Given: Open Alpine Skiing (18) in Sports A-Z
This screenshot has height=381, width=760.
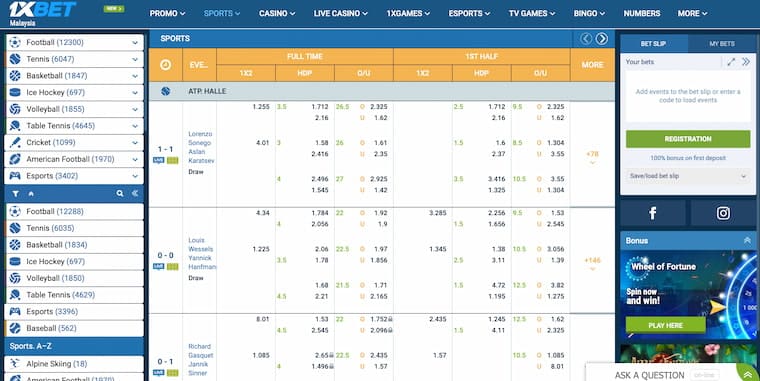Looking at the screenshot, I should coord(74,364).
